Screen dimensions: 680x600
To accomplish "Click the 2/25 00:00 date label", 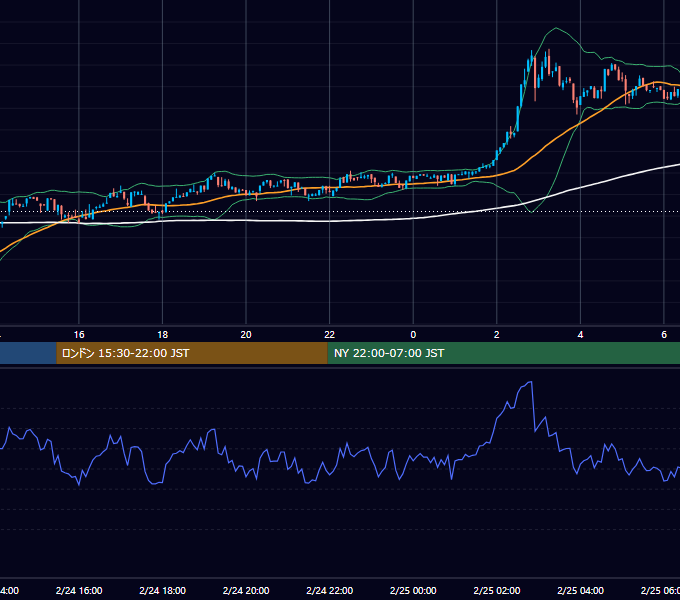I will pyautogui.click(x=413, y=590).
